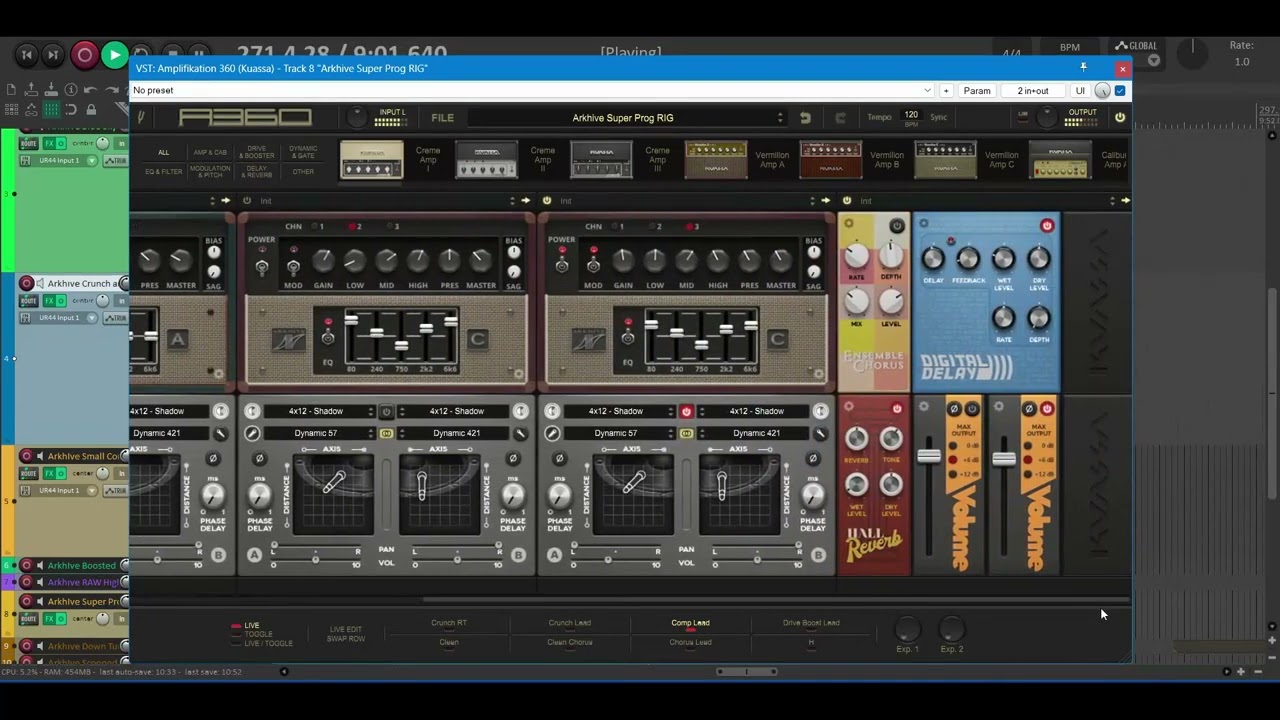Show ALL effect categories tab

(x=164, y=152)
